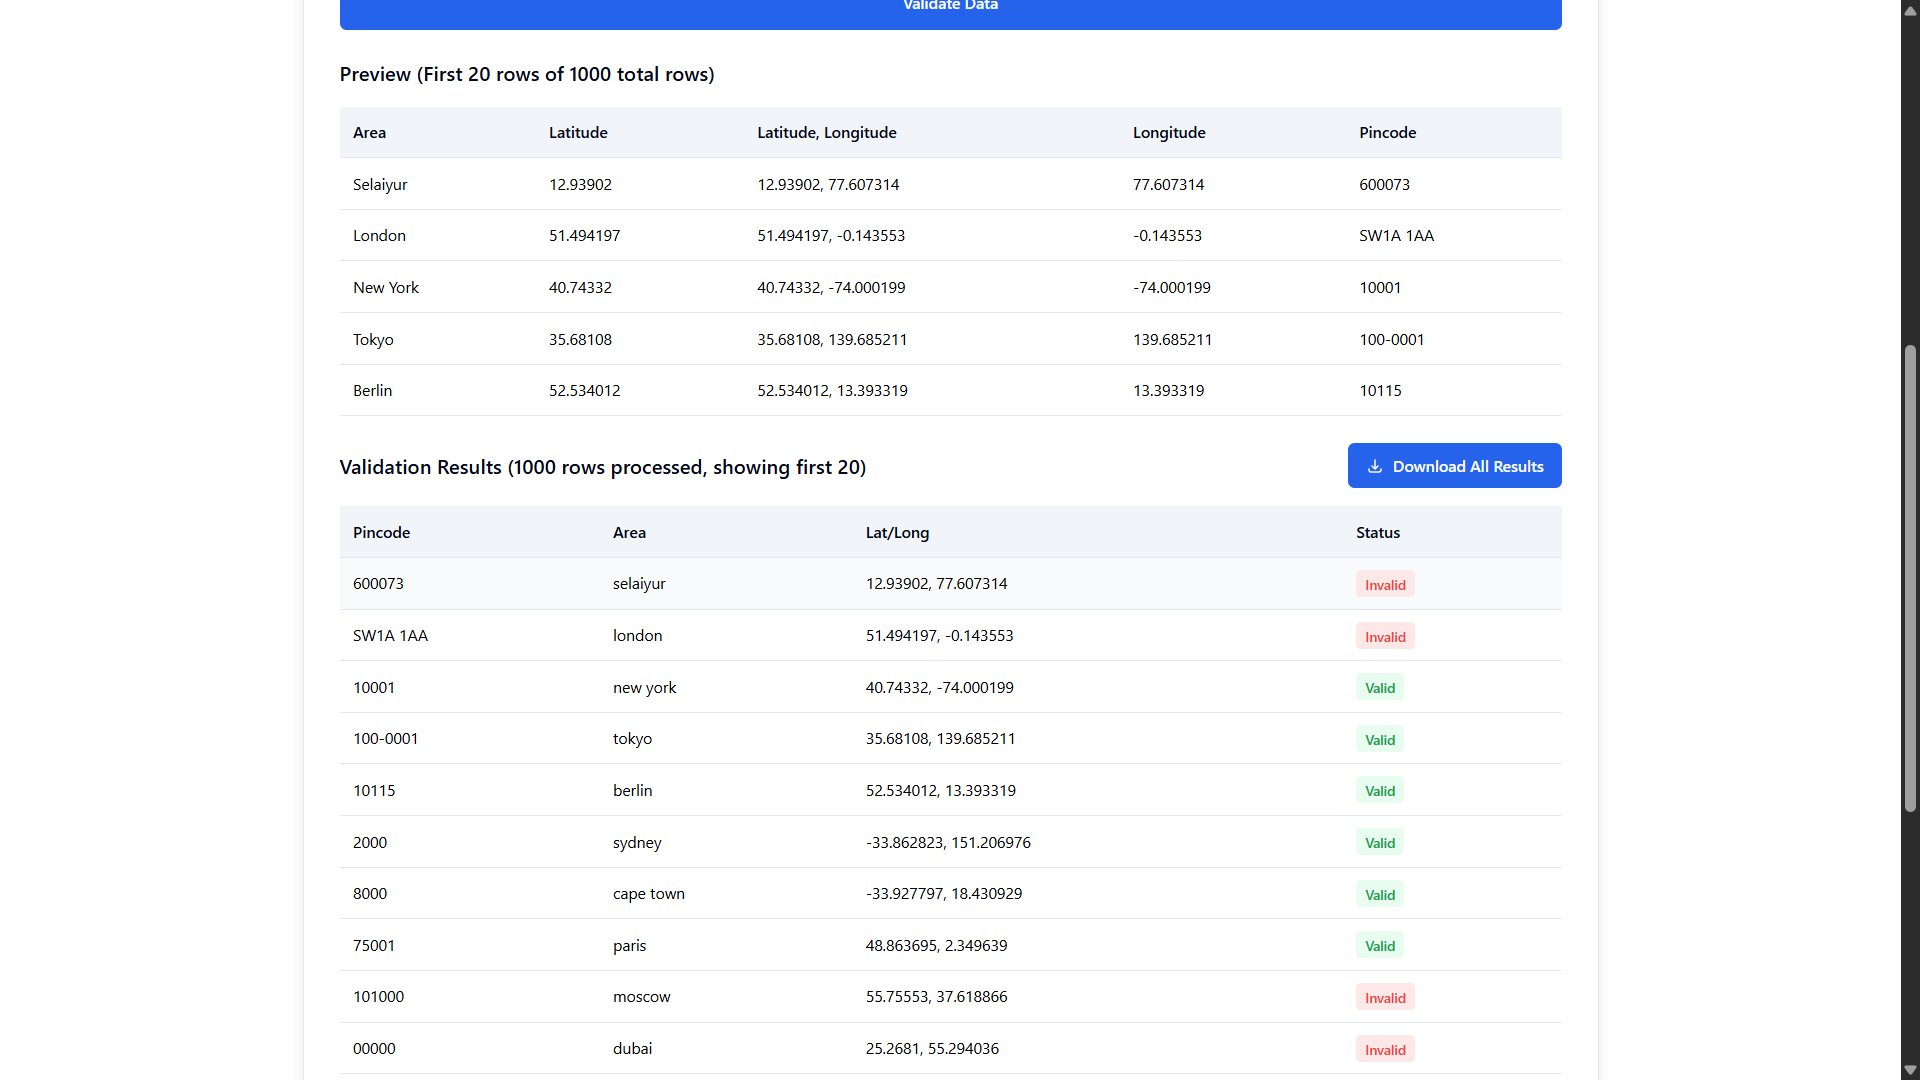Click the scrollbar up arrow

click(1910, 10)
